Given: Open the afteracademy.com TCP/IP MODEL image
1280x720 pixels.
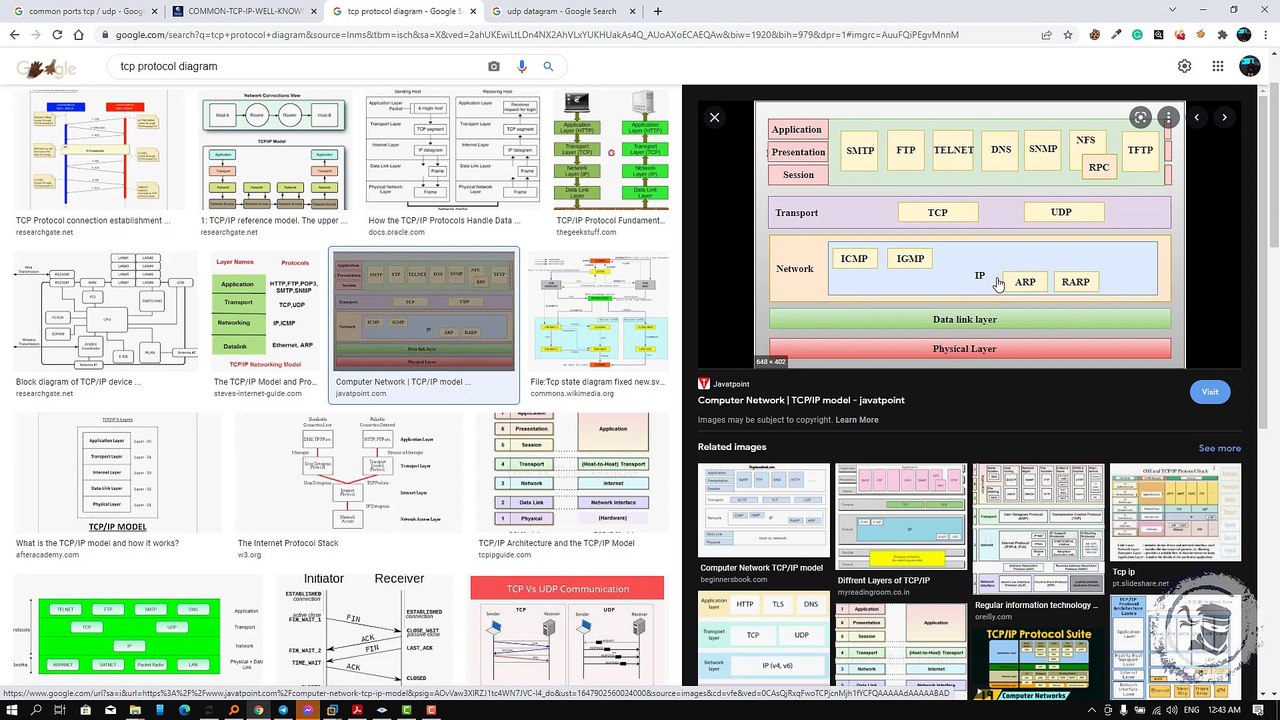Looking at the screenshot, I should [118, 472].
